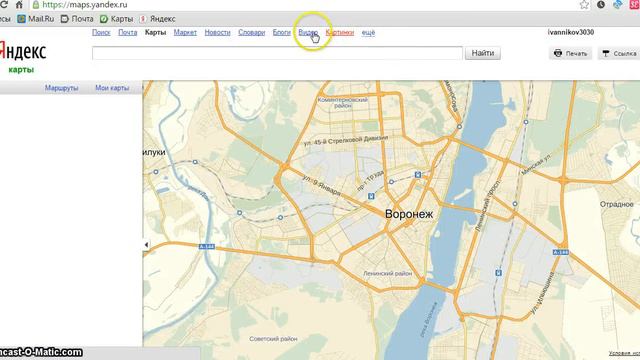640x360 pixels.
Task: Open the Яндекс bookmark
Action: (x=158, y=19)
